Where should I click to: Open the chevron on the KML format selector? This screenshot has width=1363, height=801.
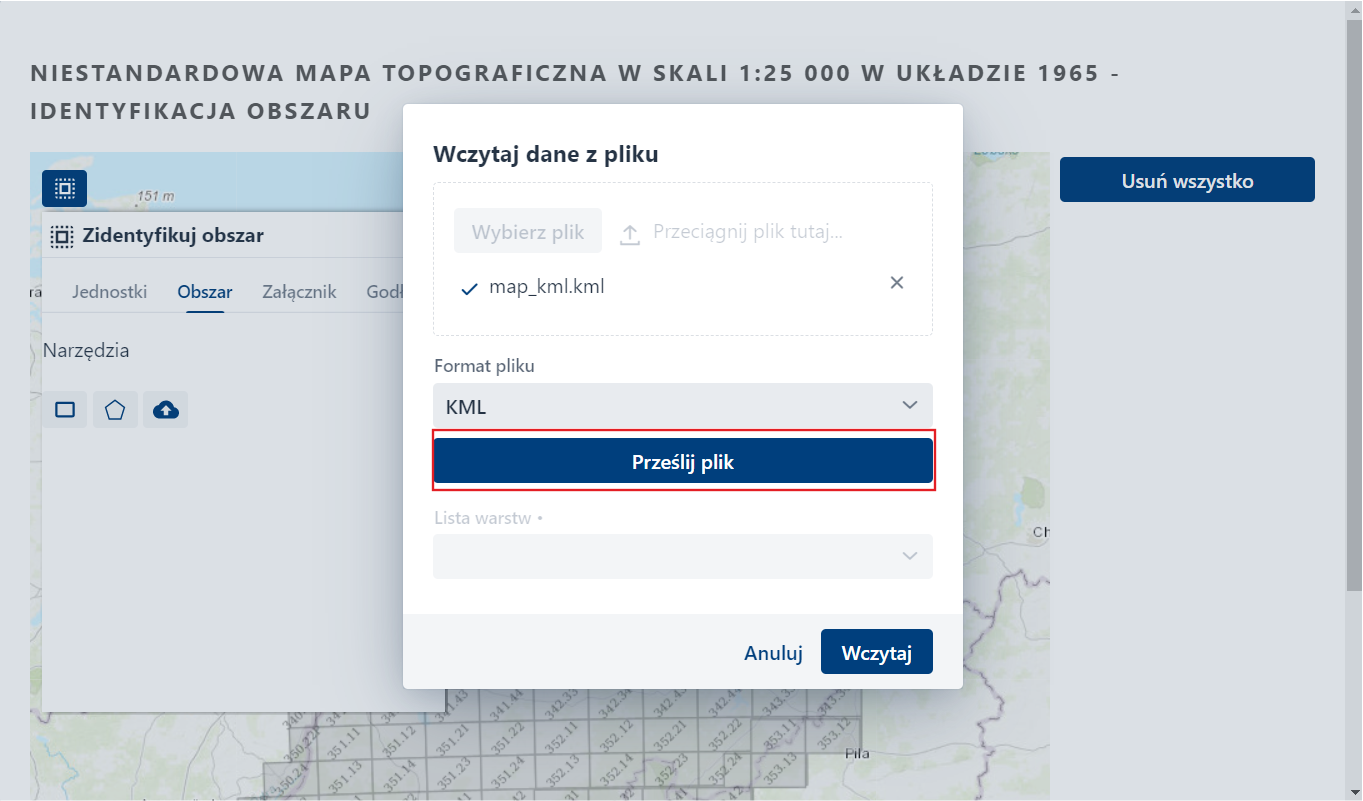tap(909, 405)
